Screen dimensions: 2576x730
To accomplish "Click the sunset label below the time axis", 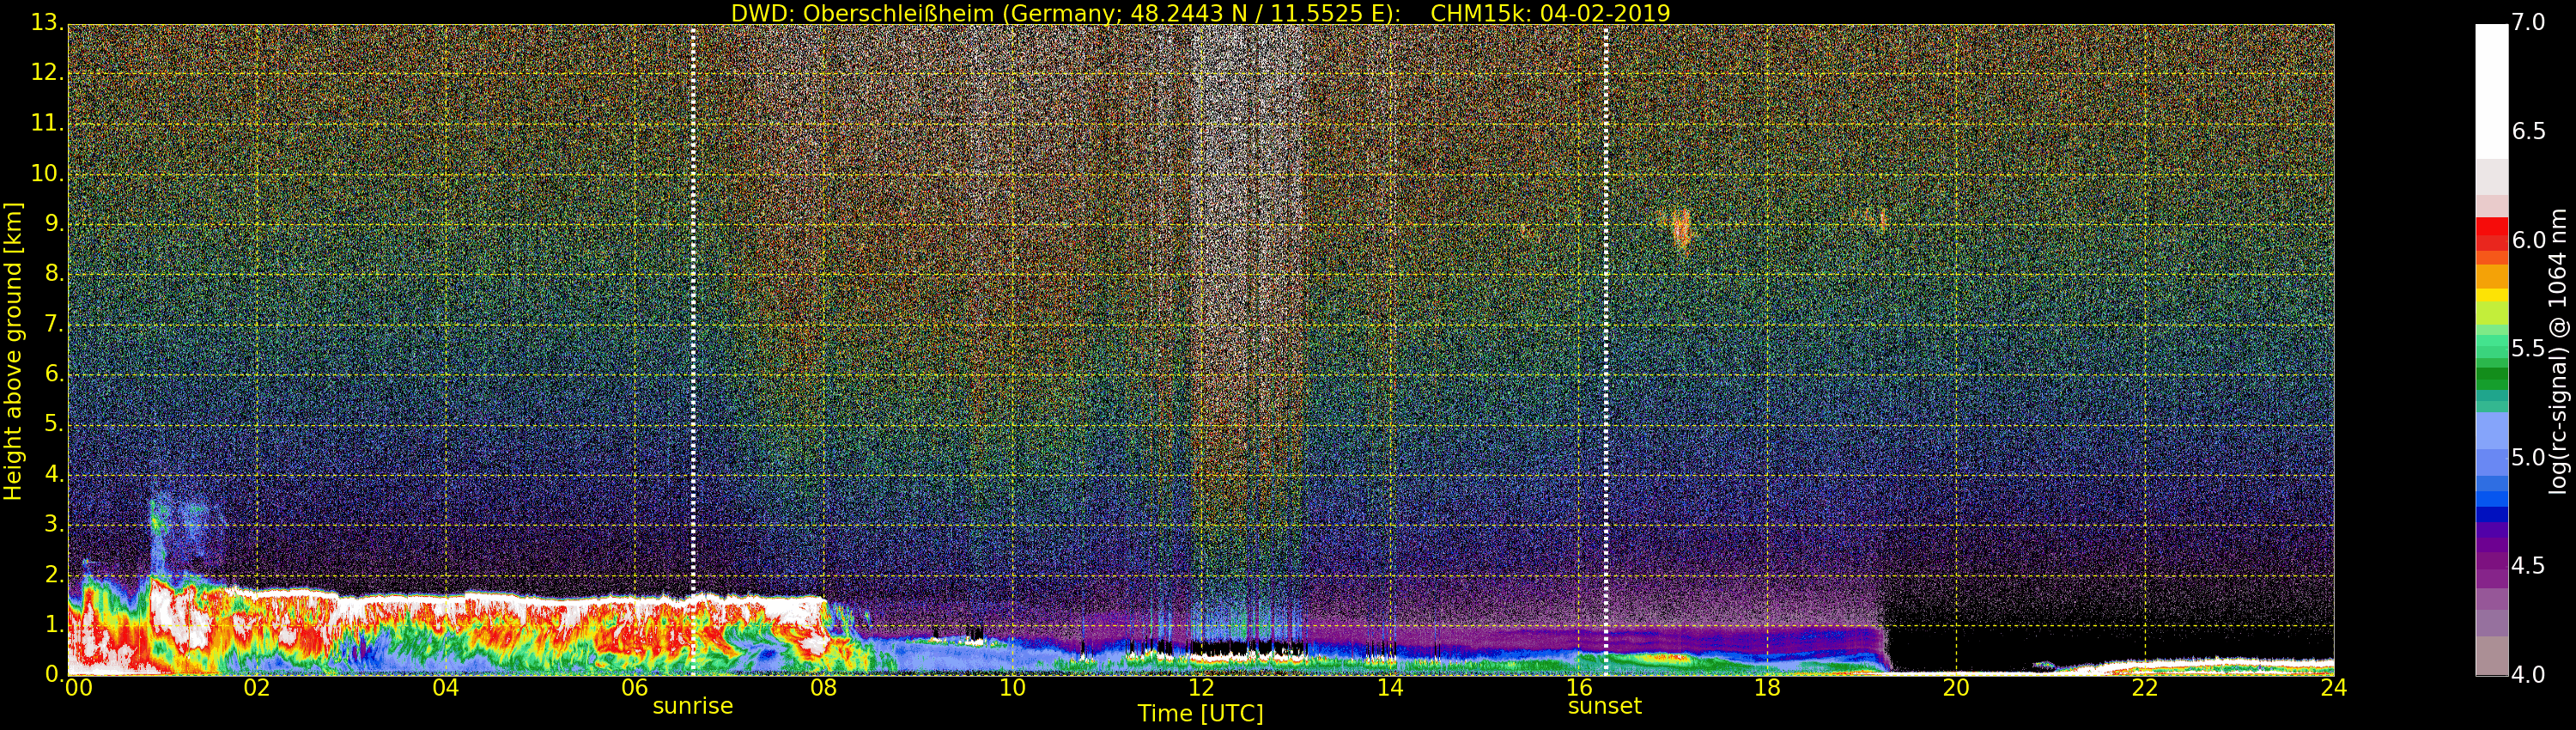I will click(1604, 706).
